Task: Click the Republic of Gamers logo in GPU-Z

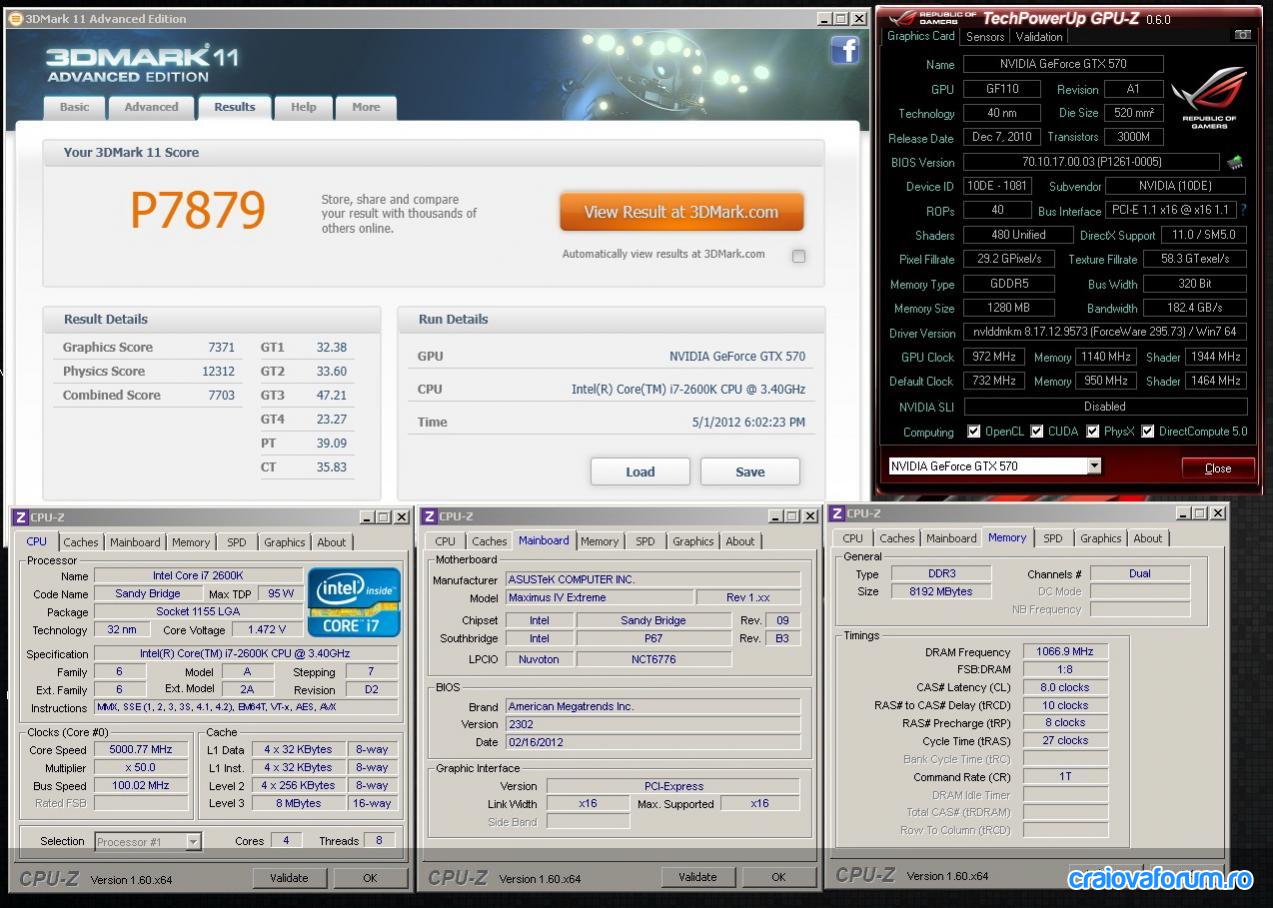Action: [x=1209, y=97]
